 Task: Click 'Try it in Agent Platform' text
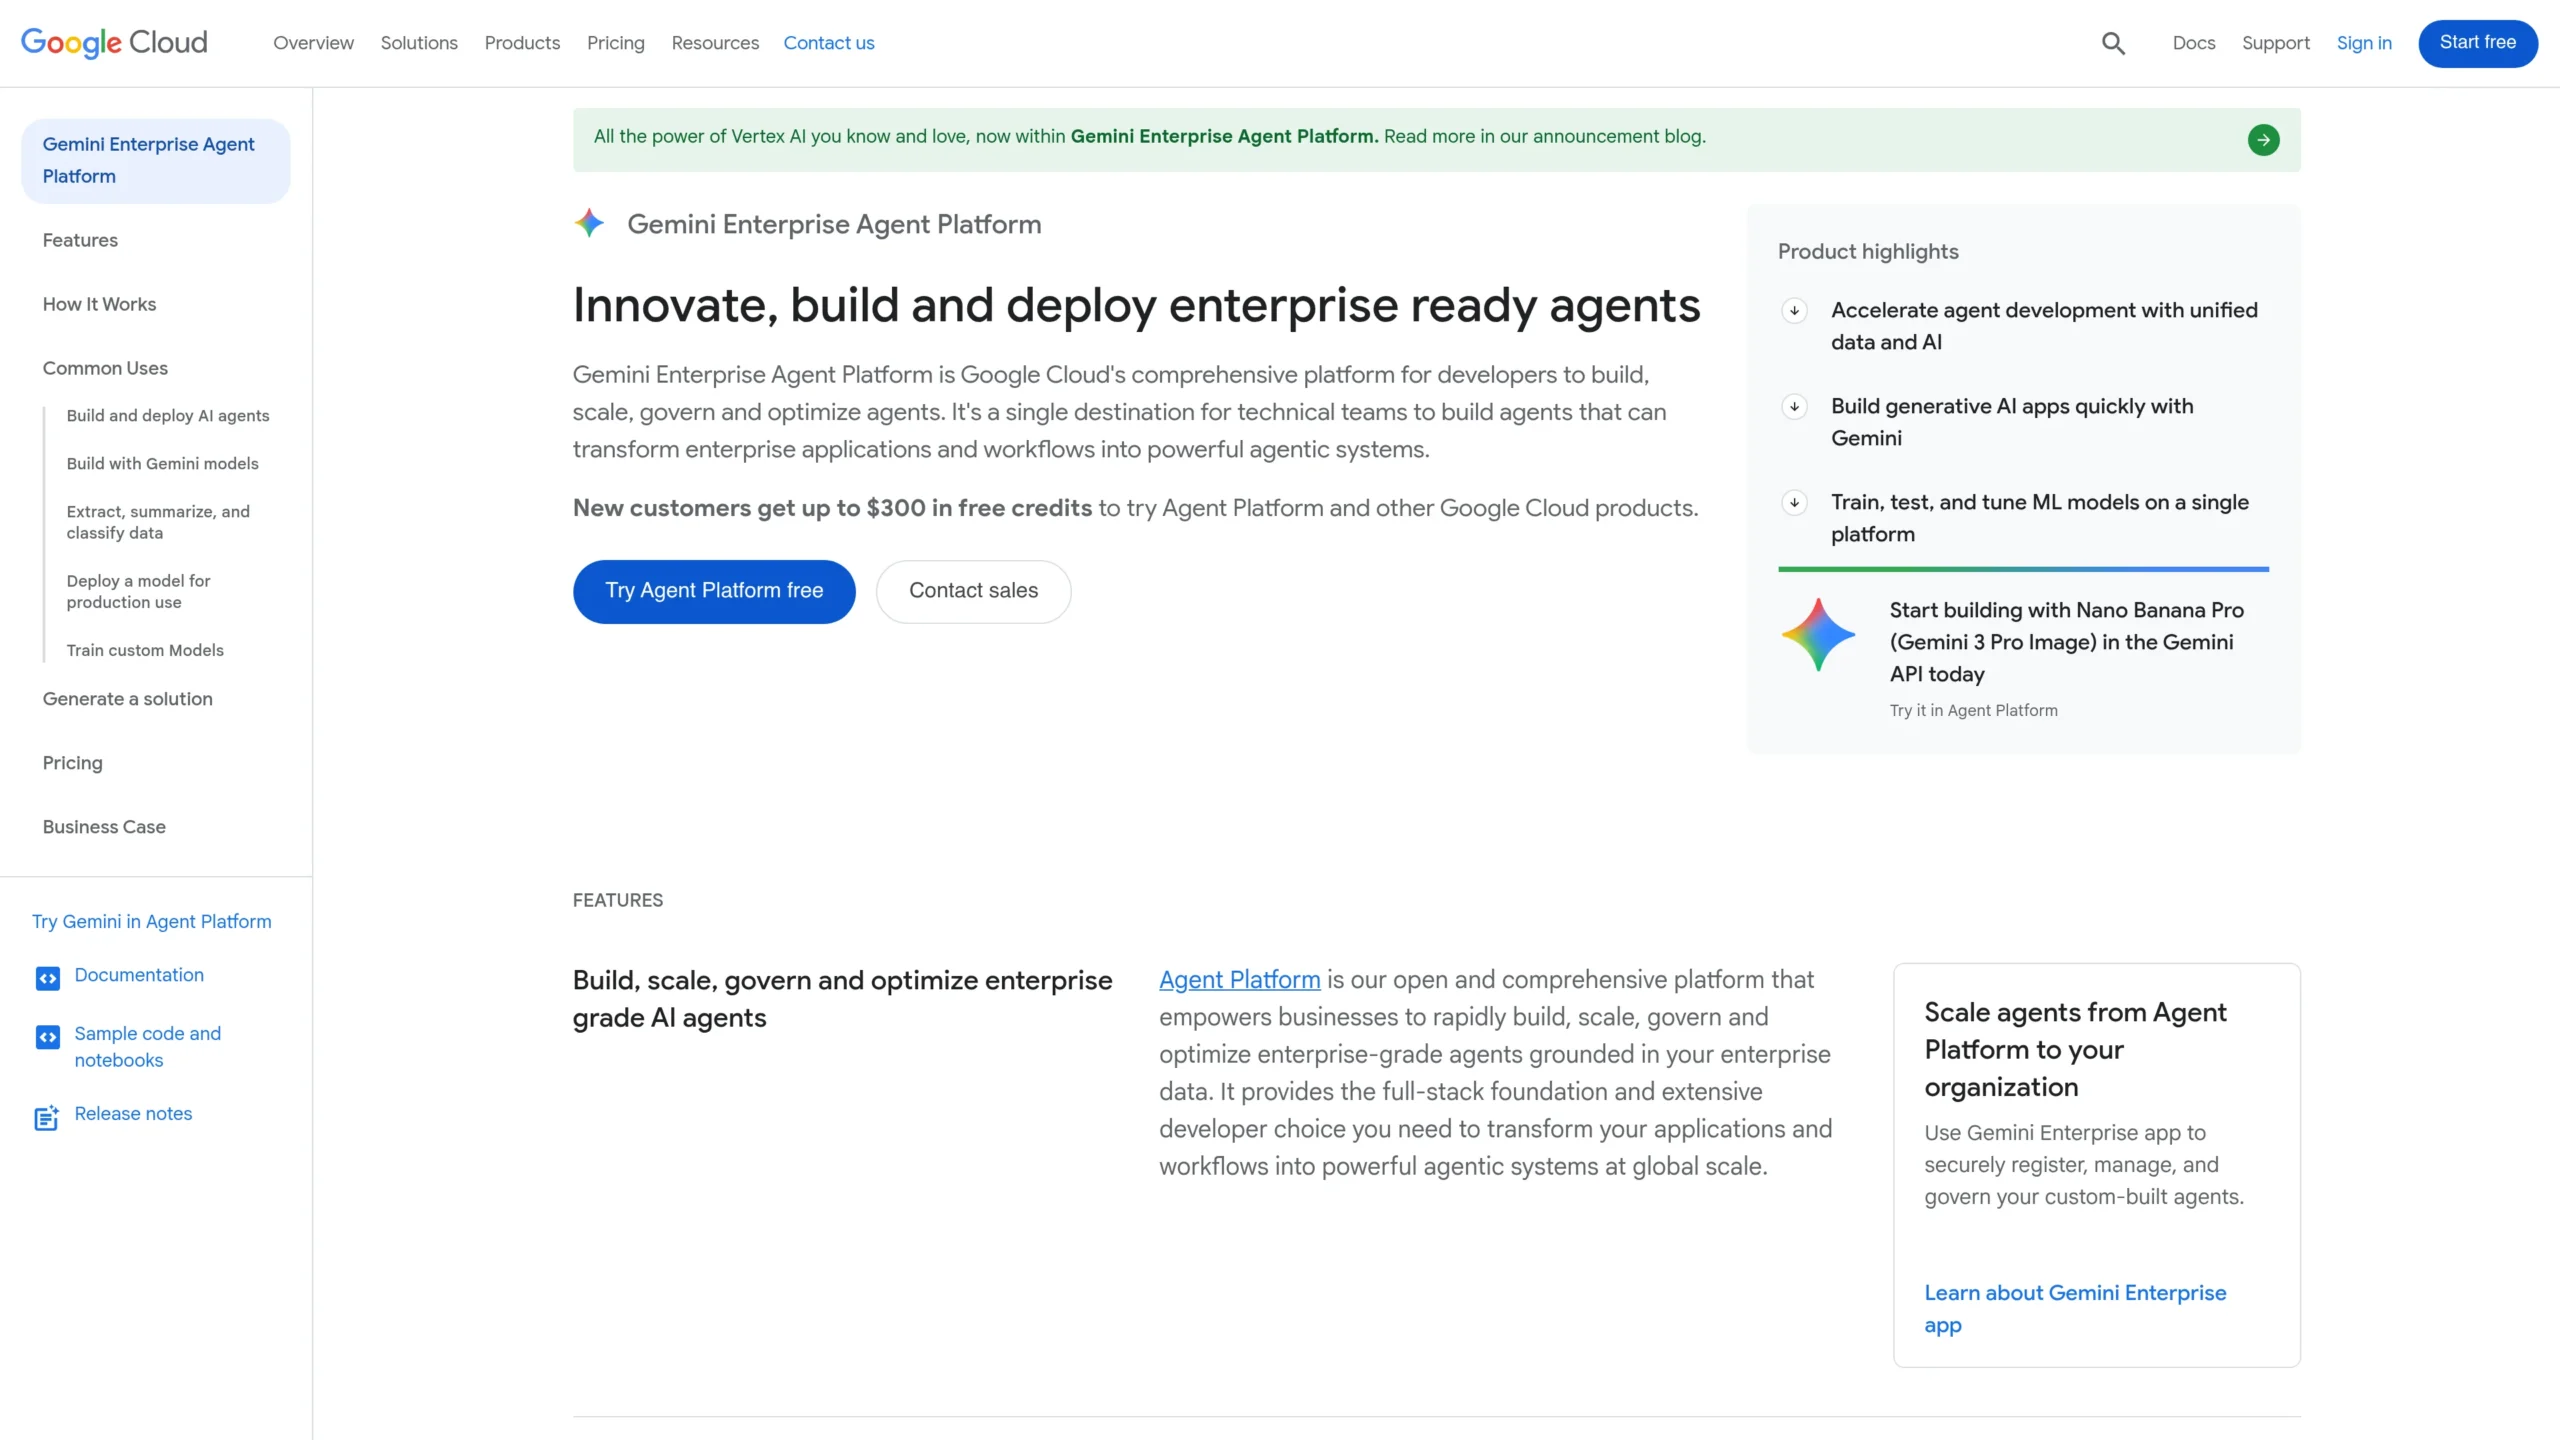1973,711
